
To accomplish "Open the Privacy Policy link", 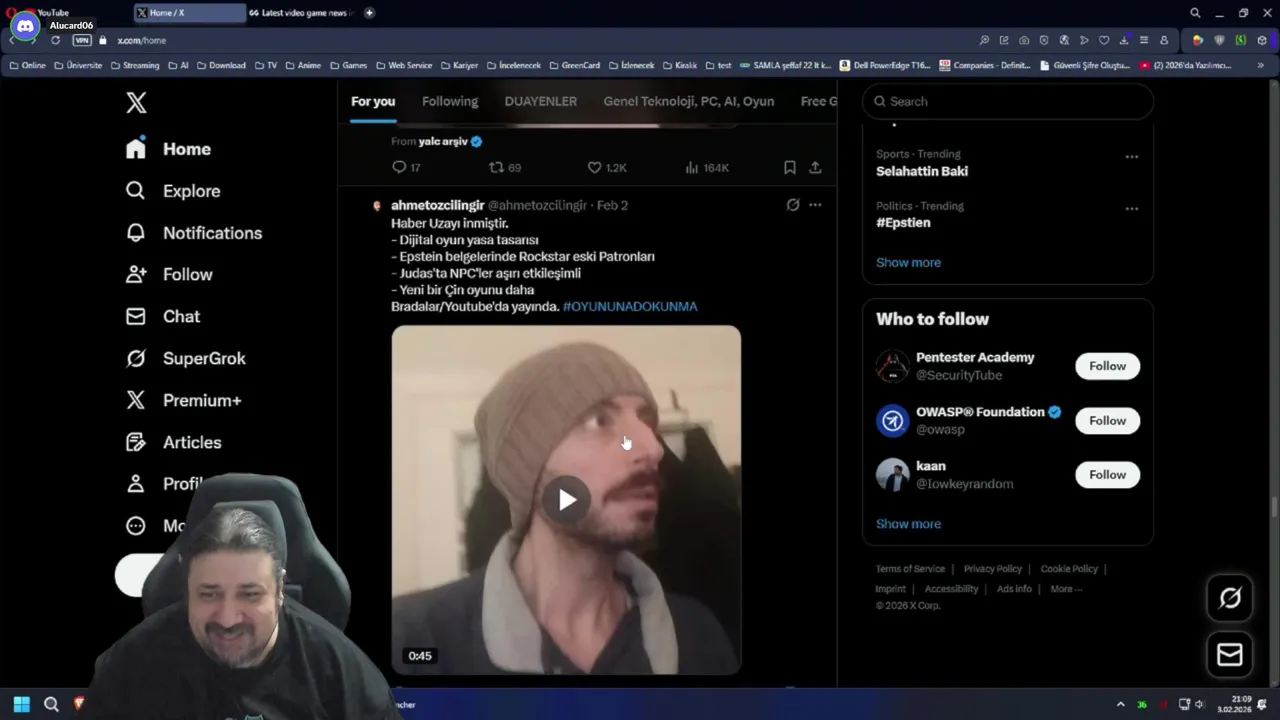I will coord(992,569).
